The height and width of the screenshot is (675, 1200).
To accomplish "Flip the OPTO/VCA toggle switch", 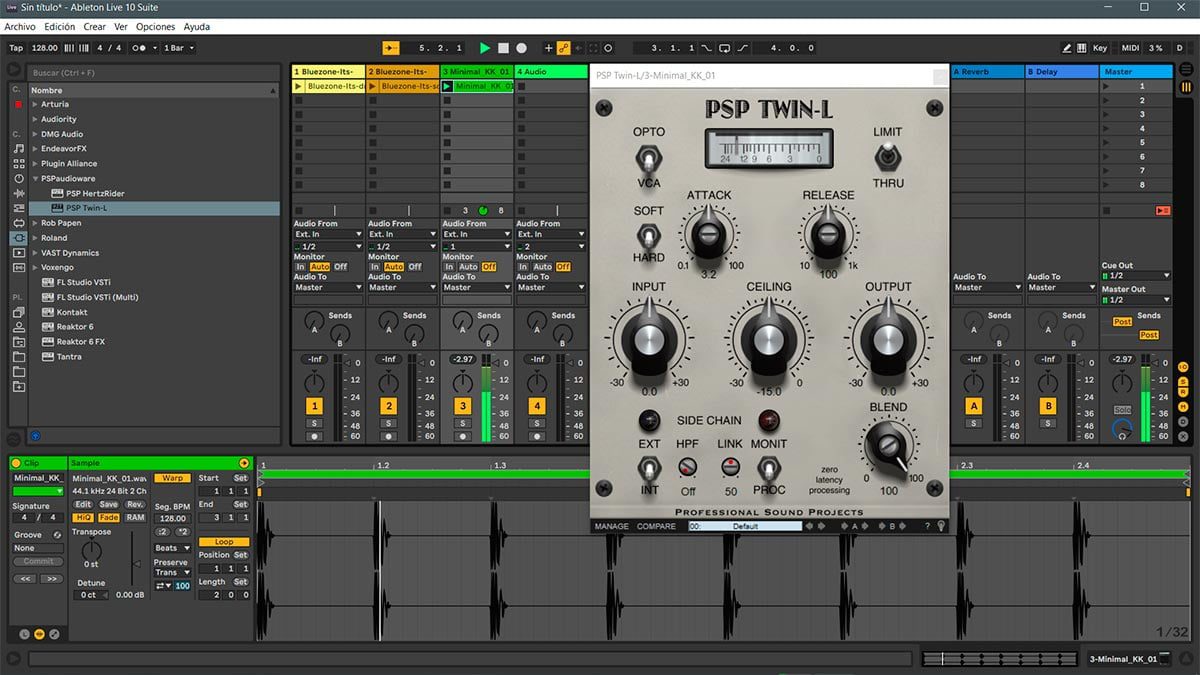I will (648, 158).
